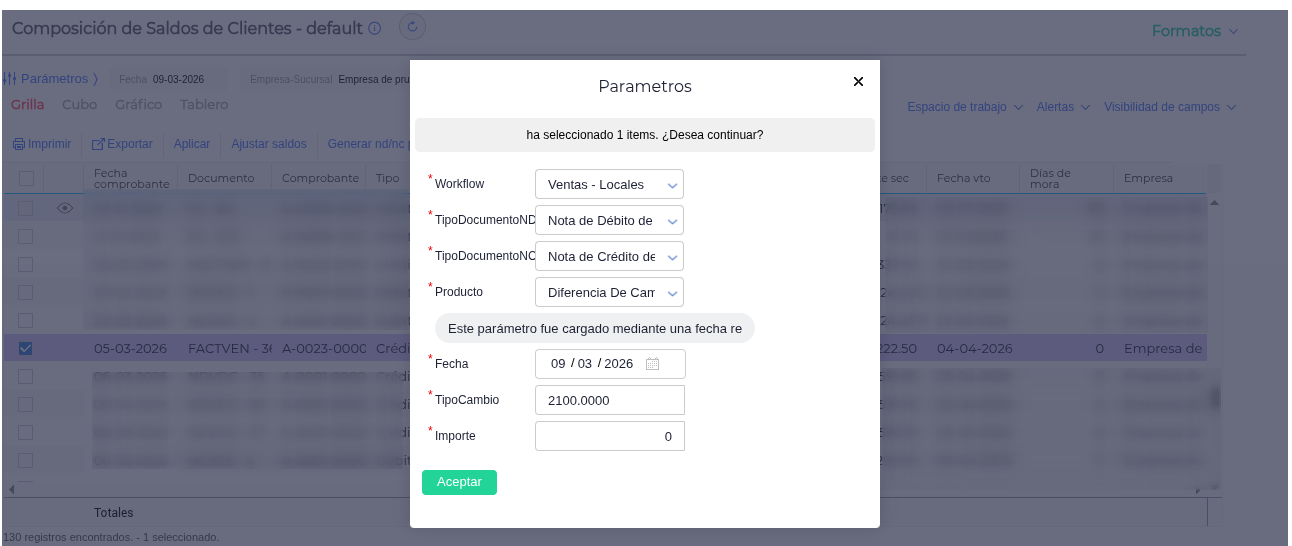
Task: Open the Producto dropdown
Action: (x=609, y=292)
